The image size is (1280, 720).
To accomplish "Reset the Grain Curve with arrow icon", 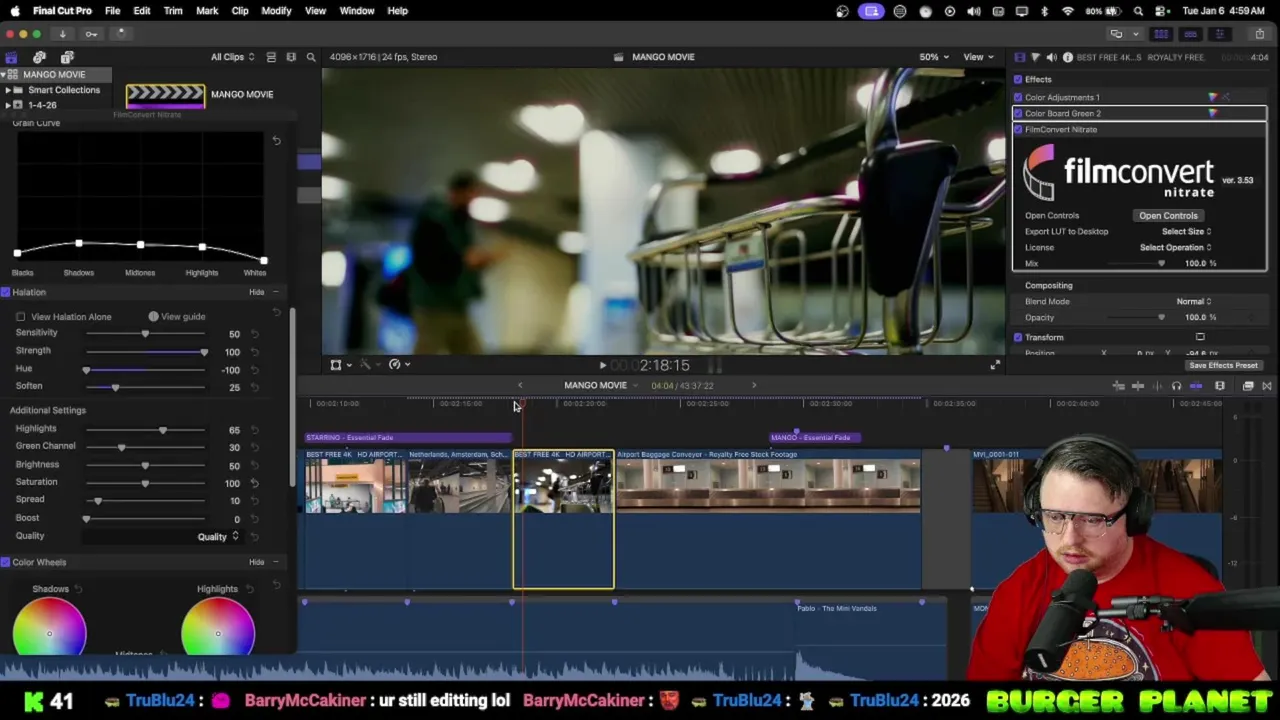I will (x=276, y=141).
